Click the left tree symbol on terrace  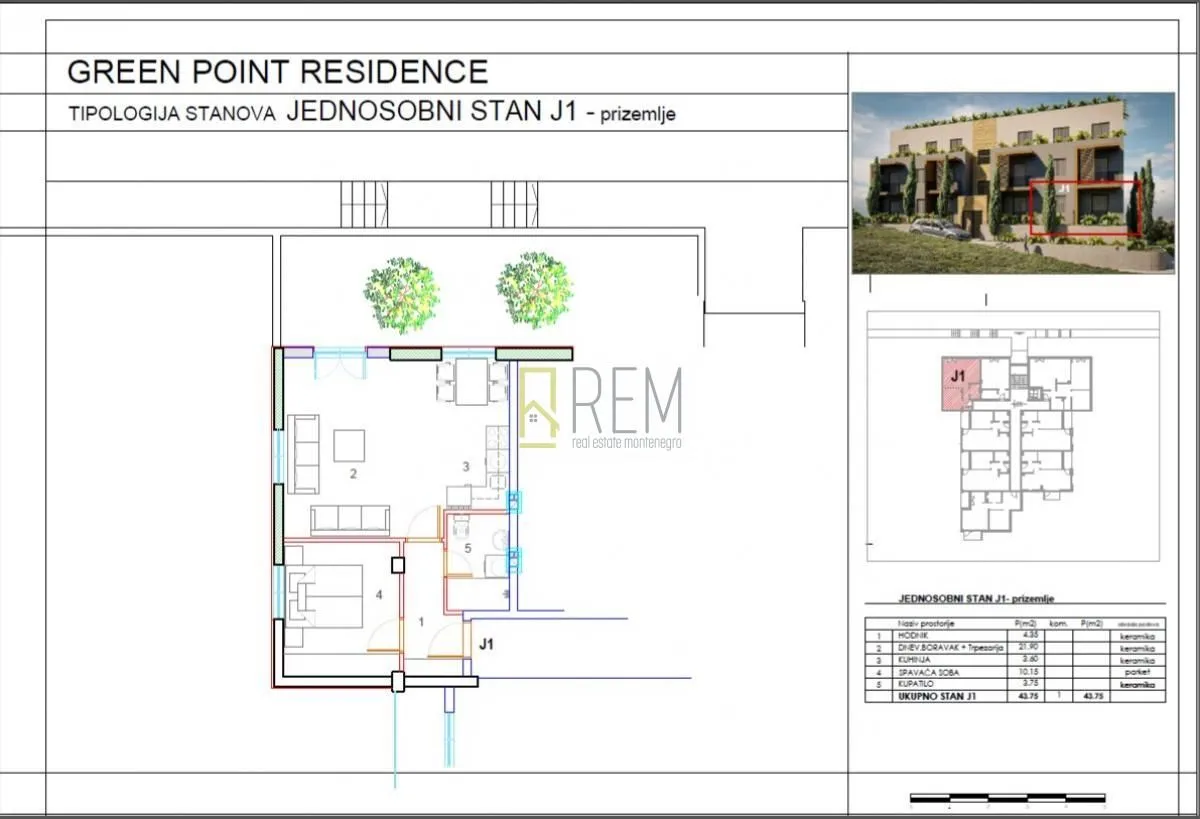point(401,295)
